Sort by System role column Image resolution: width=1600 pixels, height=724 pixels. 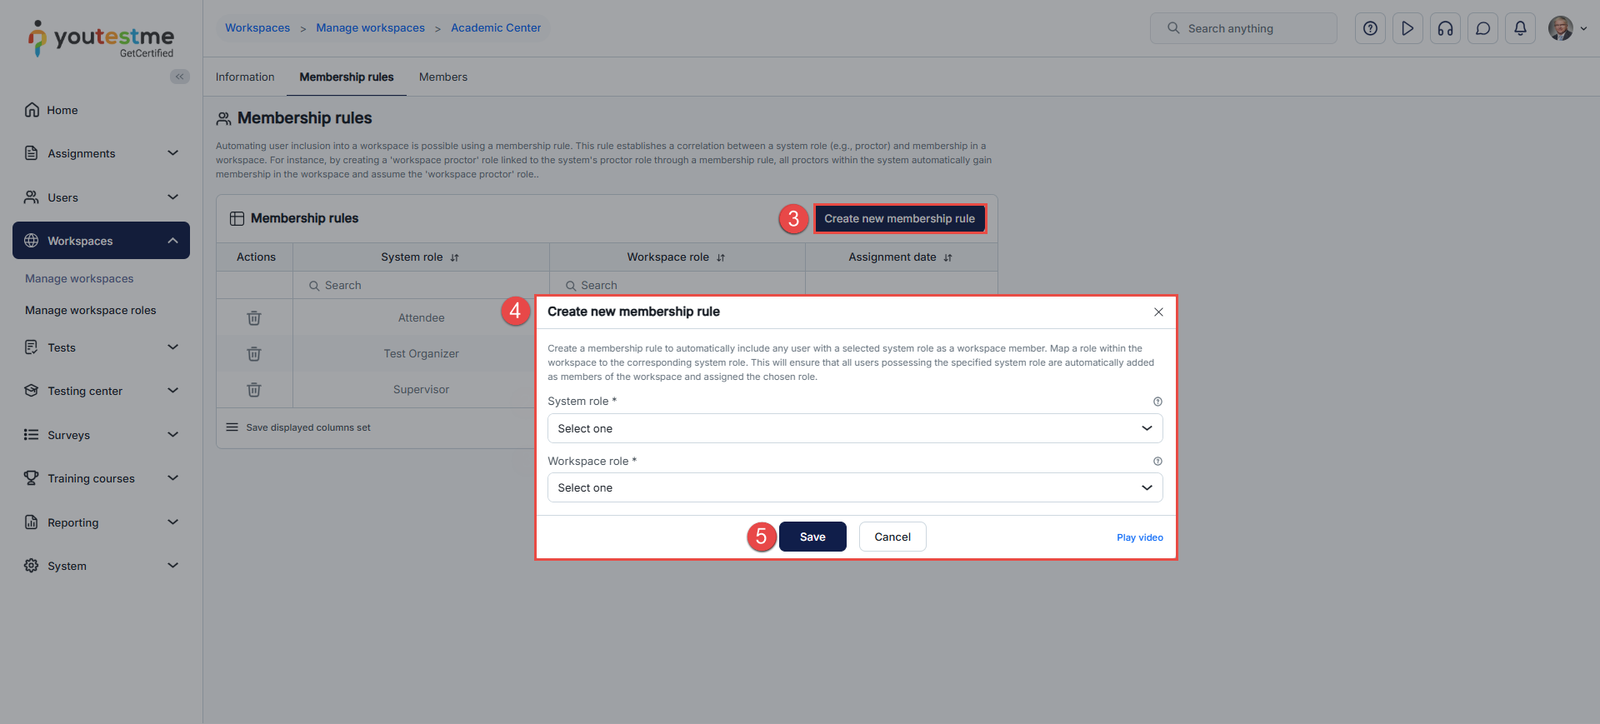[x=454, y=258]
